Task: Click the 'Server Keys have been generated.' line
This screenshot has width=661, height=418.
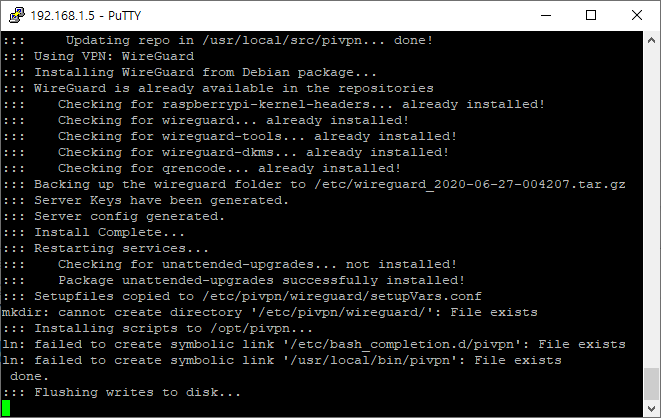Action: tap(145, 200)
